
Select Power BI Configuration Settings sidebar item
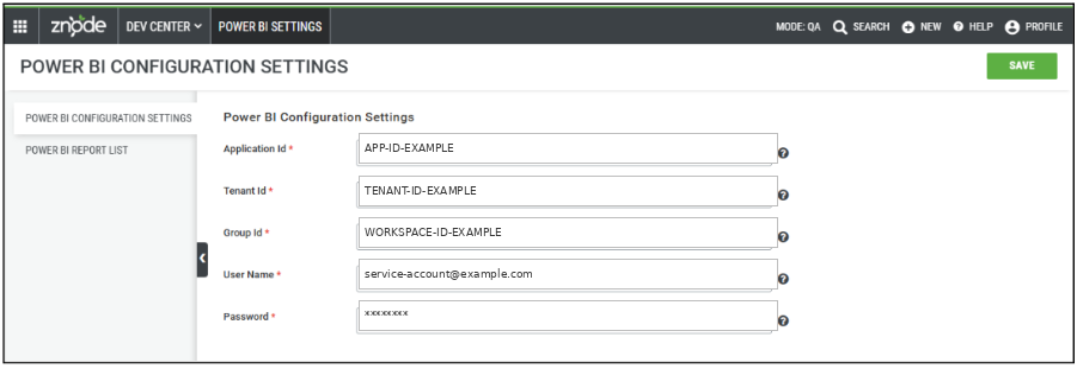(109, 118)
